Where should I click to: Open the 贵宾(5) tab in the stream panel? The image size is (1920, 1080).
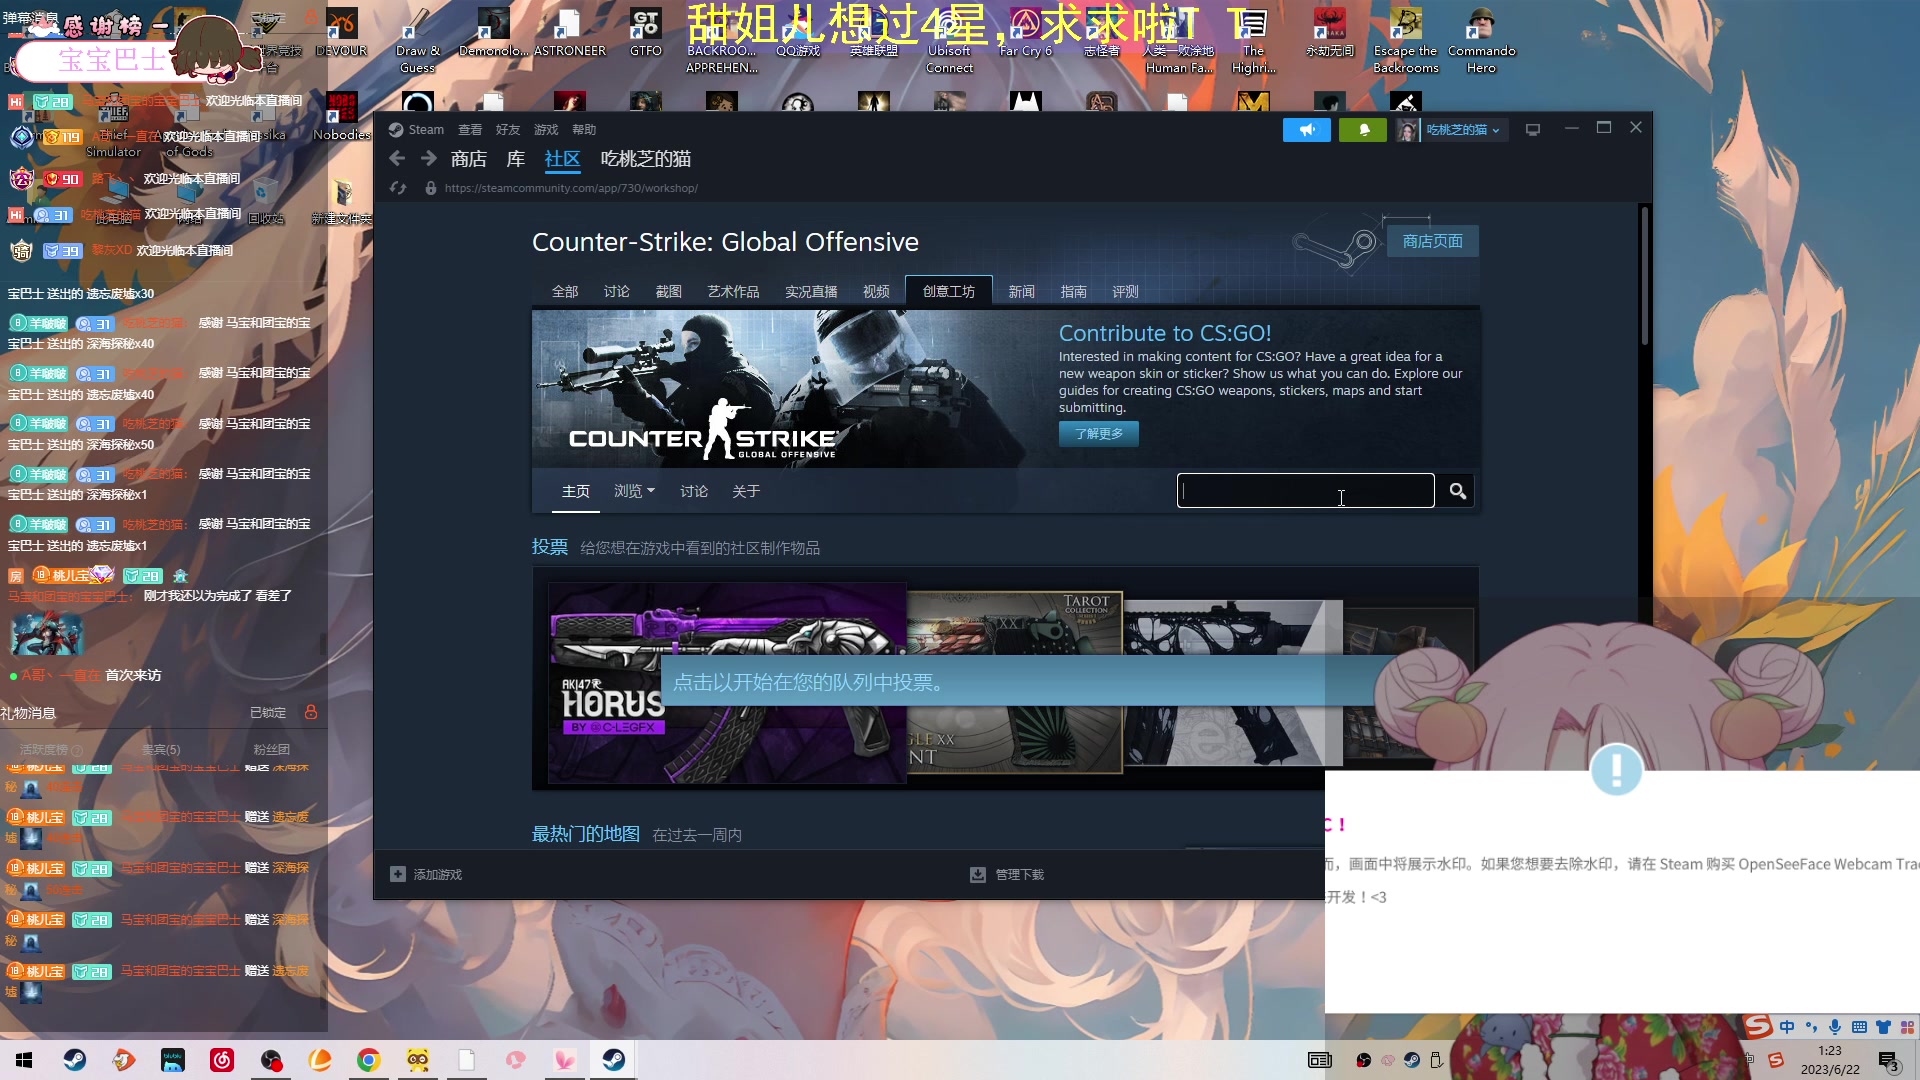[161, 750]
